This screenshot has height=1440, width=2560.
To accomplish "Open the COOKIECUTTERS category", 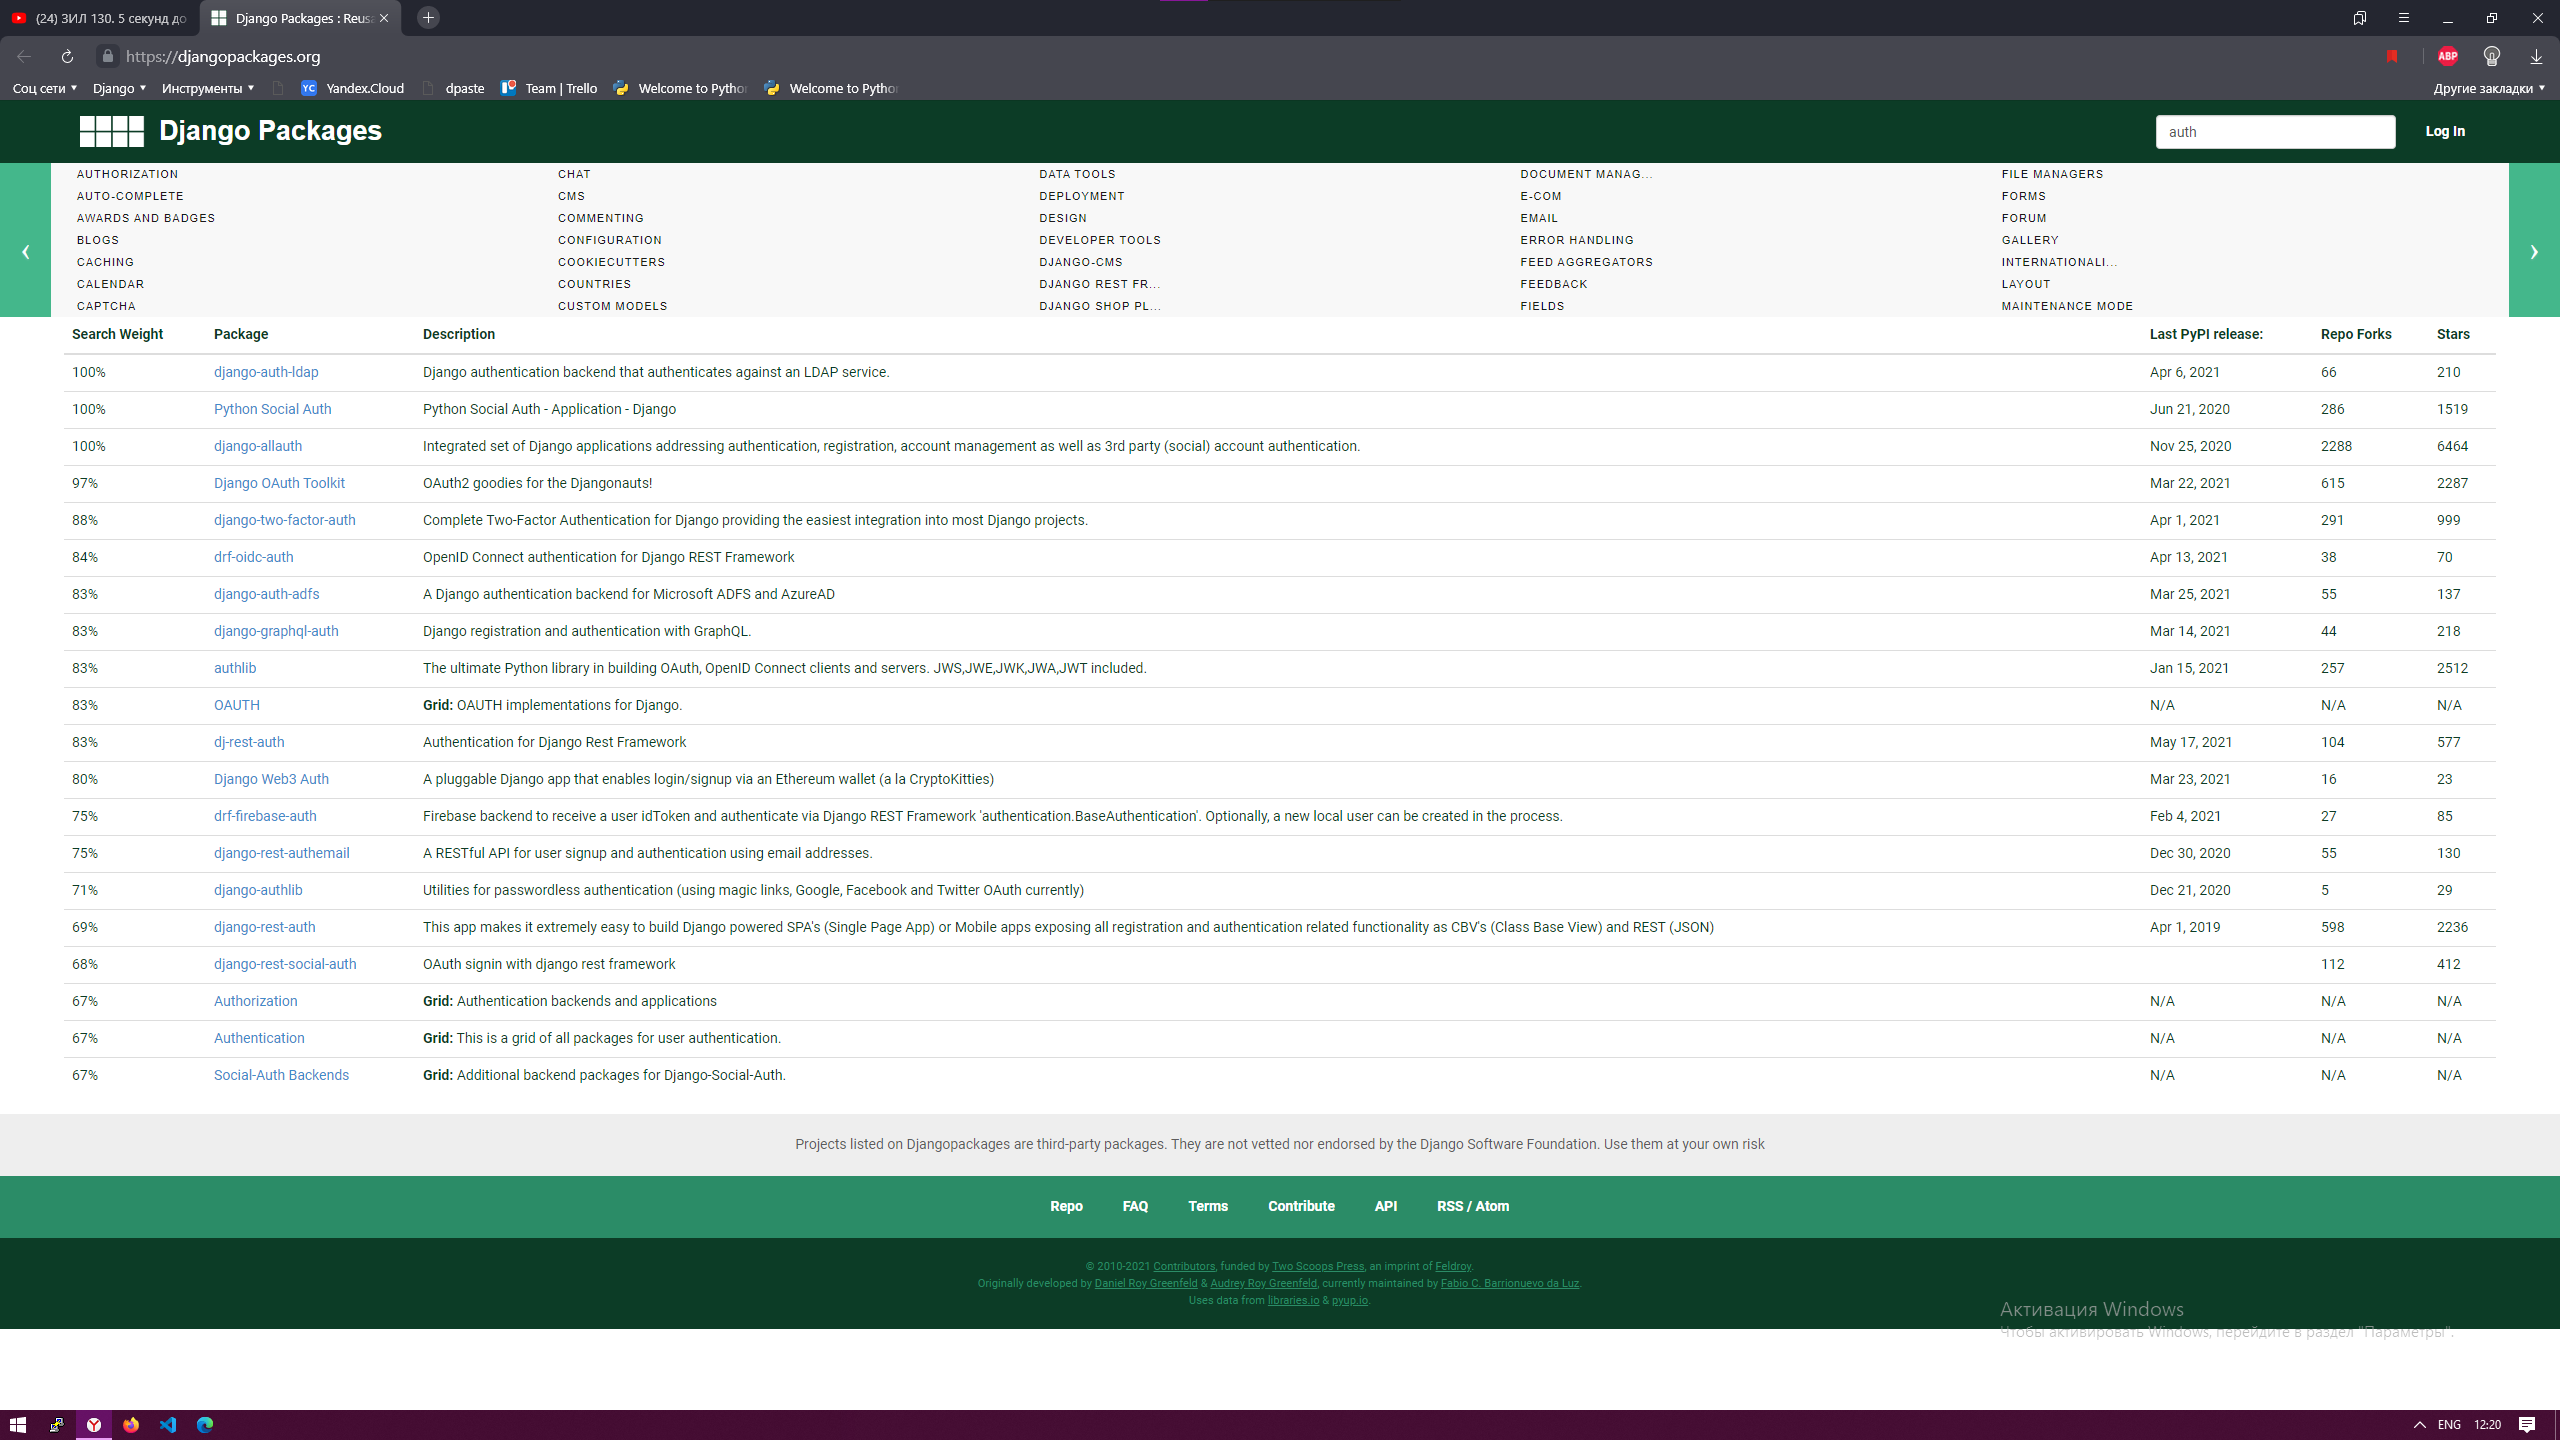I will pyautogui.click(x=611, y=262).
